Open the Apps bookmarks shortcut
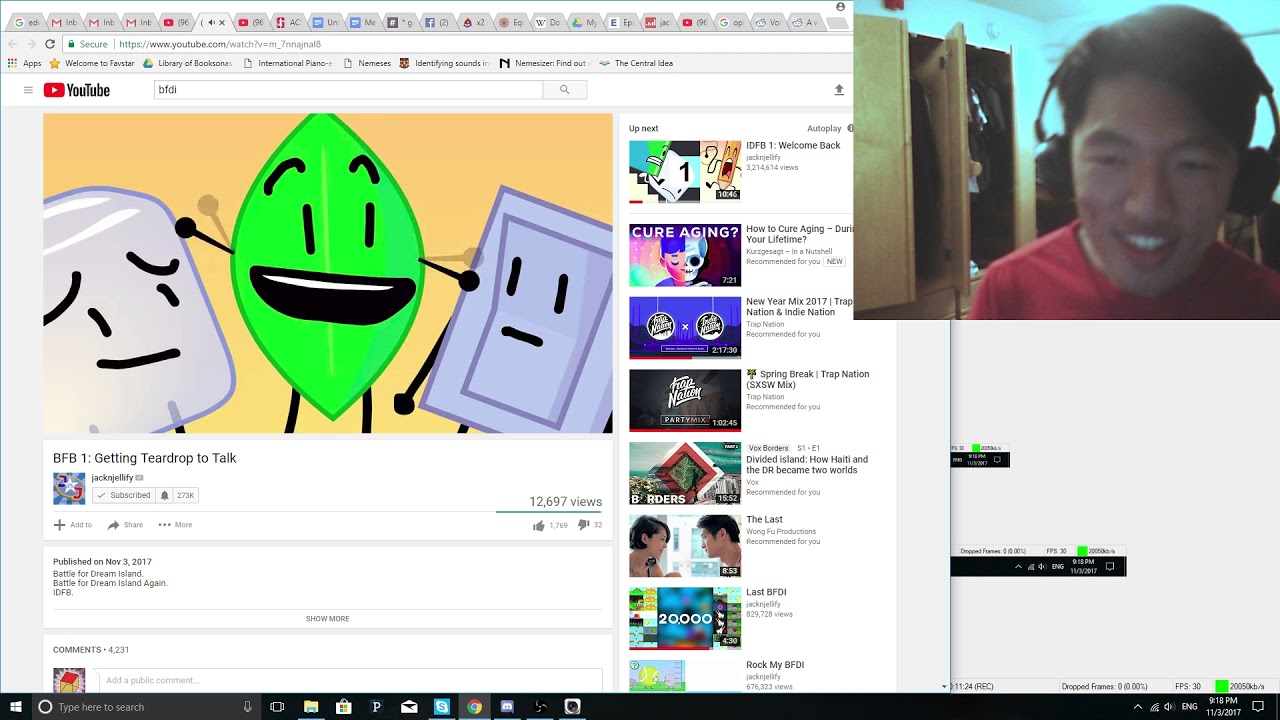The image size is (1280, 720). 25,63
